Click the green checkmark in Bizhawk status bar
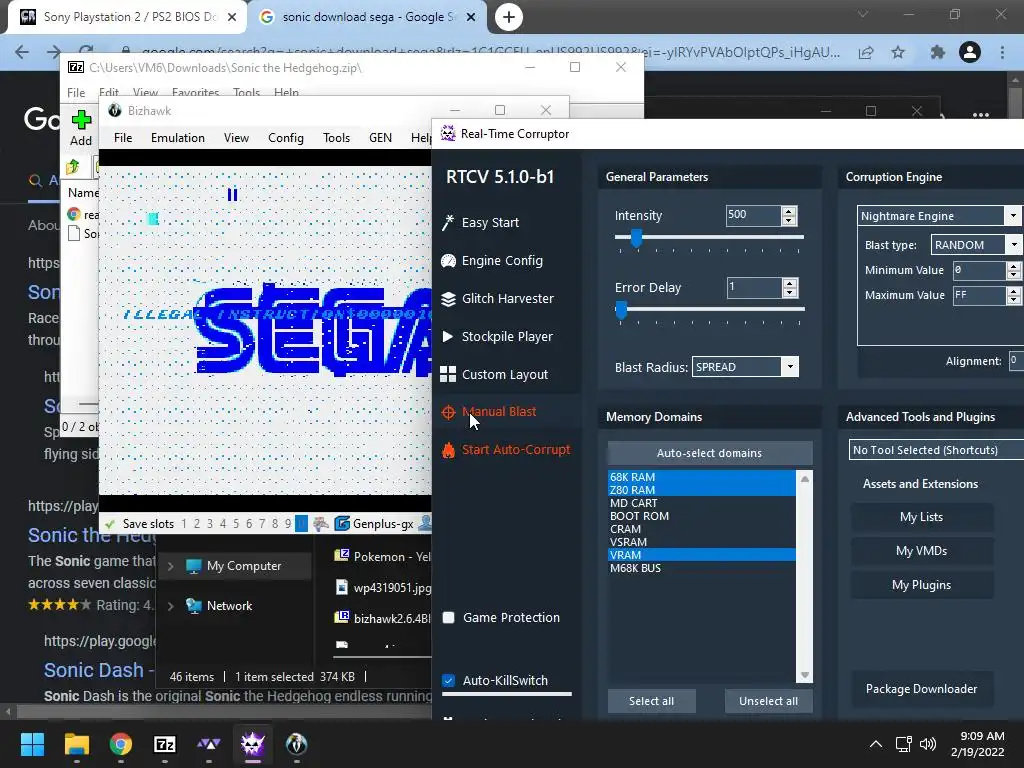The image size is (1024, 768). click(x=110, y=524)
